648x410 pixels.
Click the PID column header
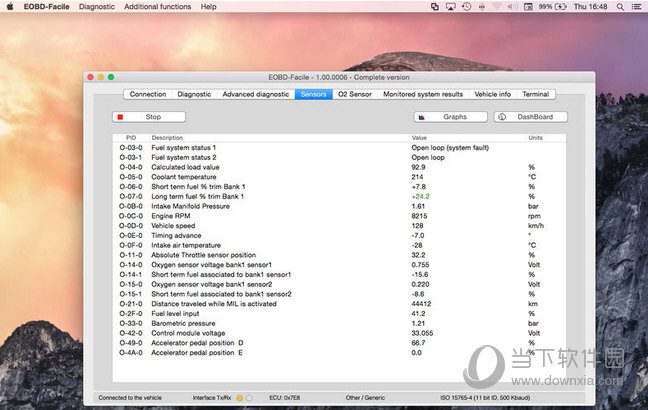tap(131, 138)
